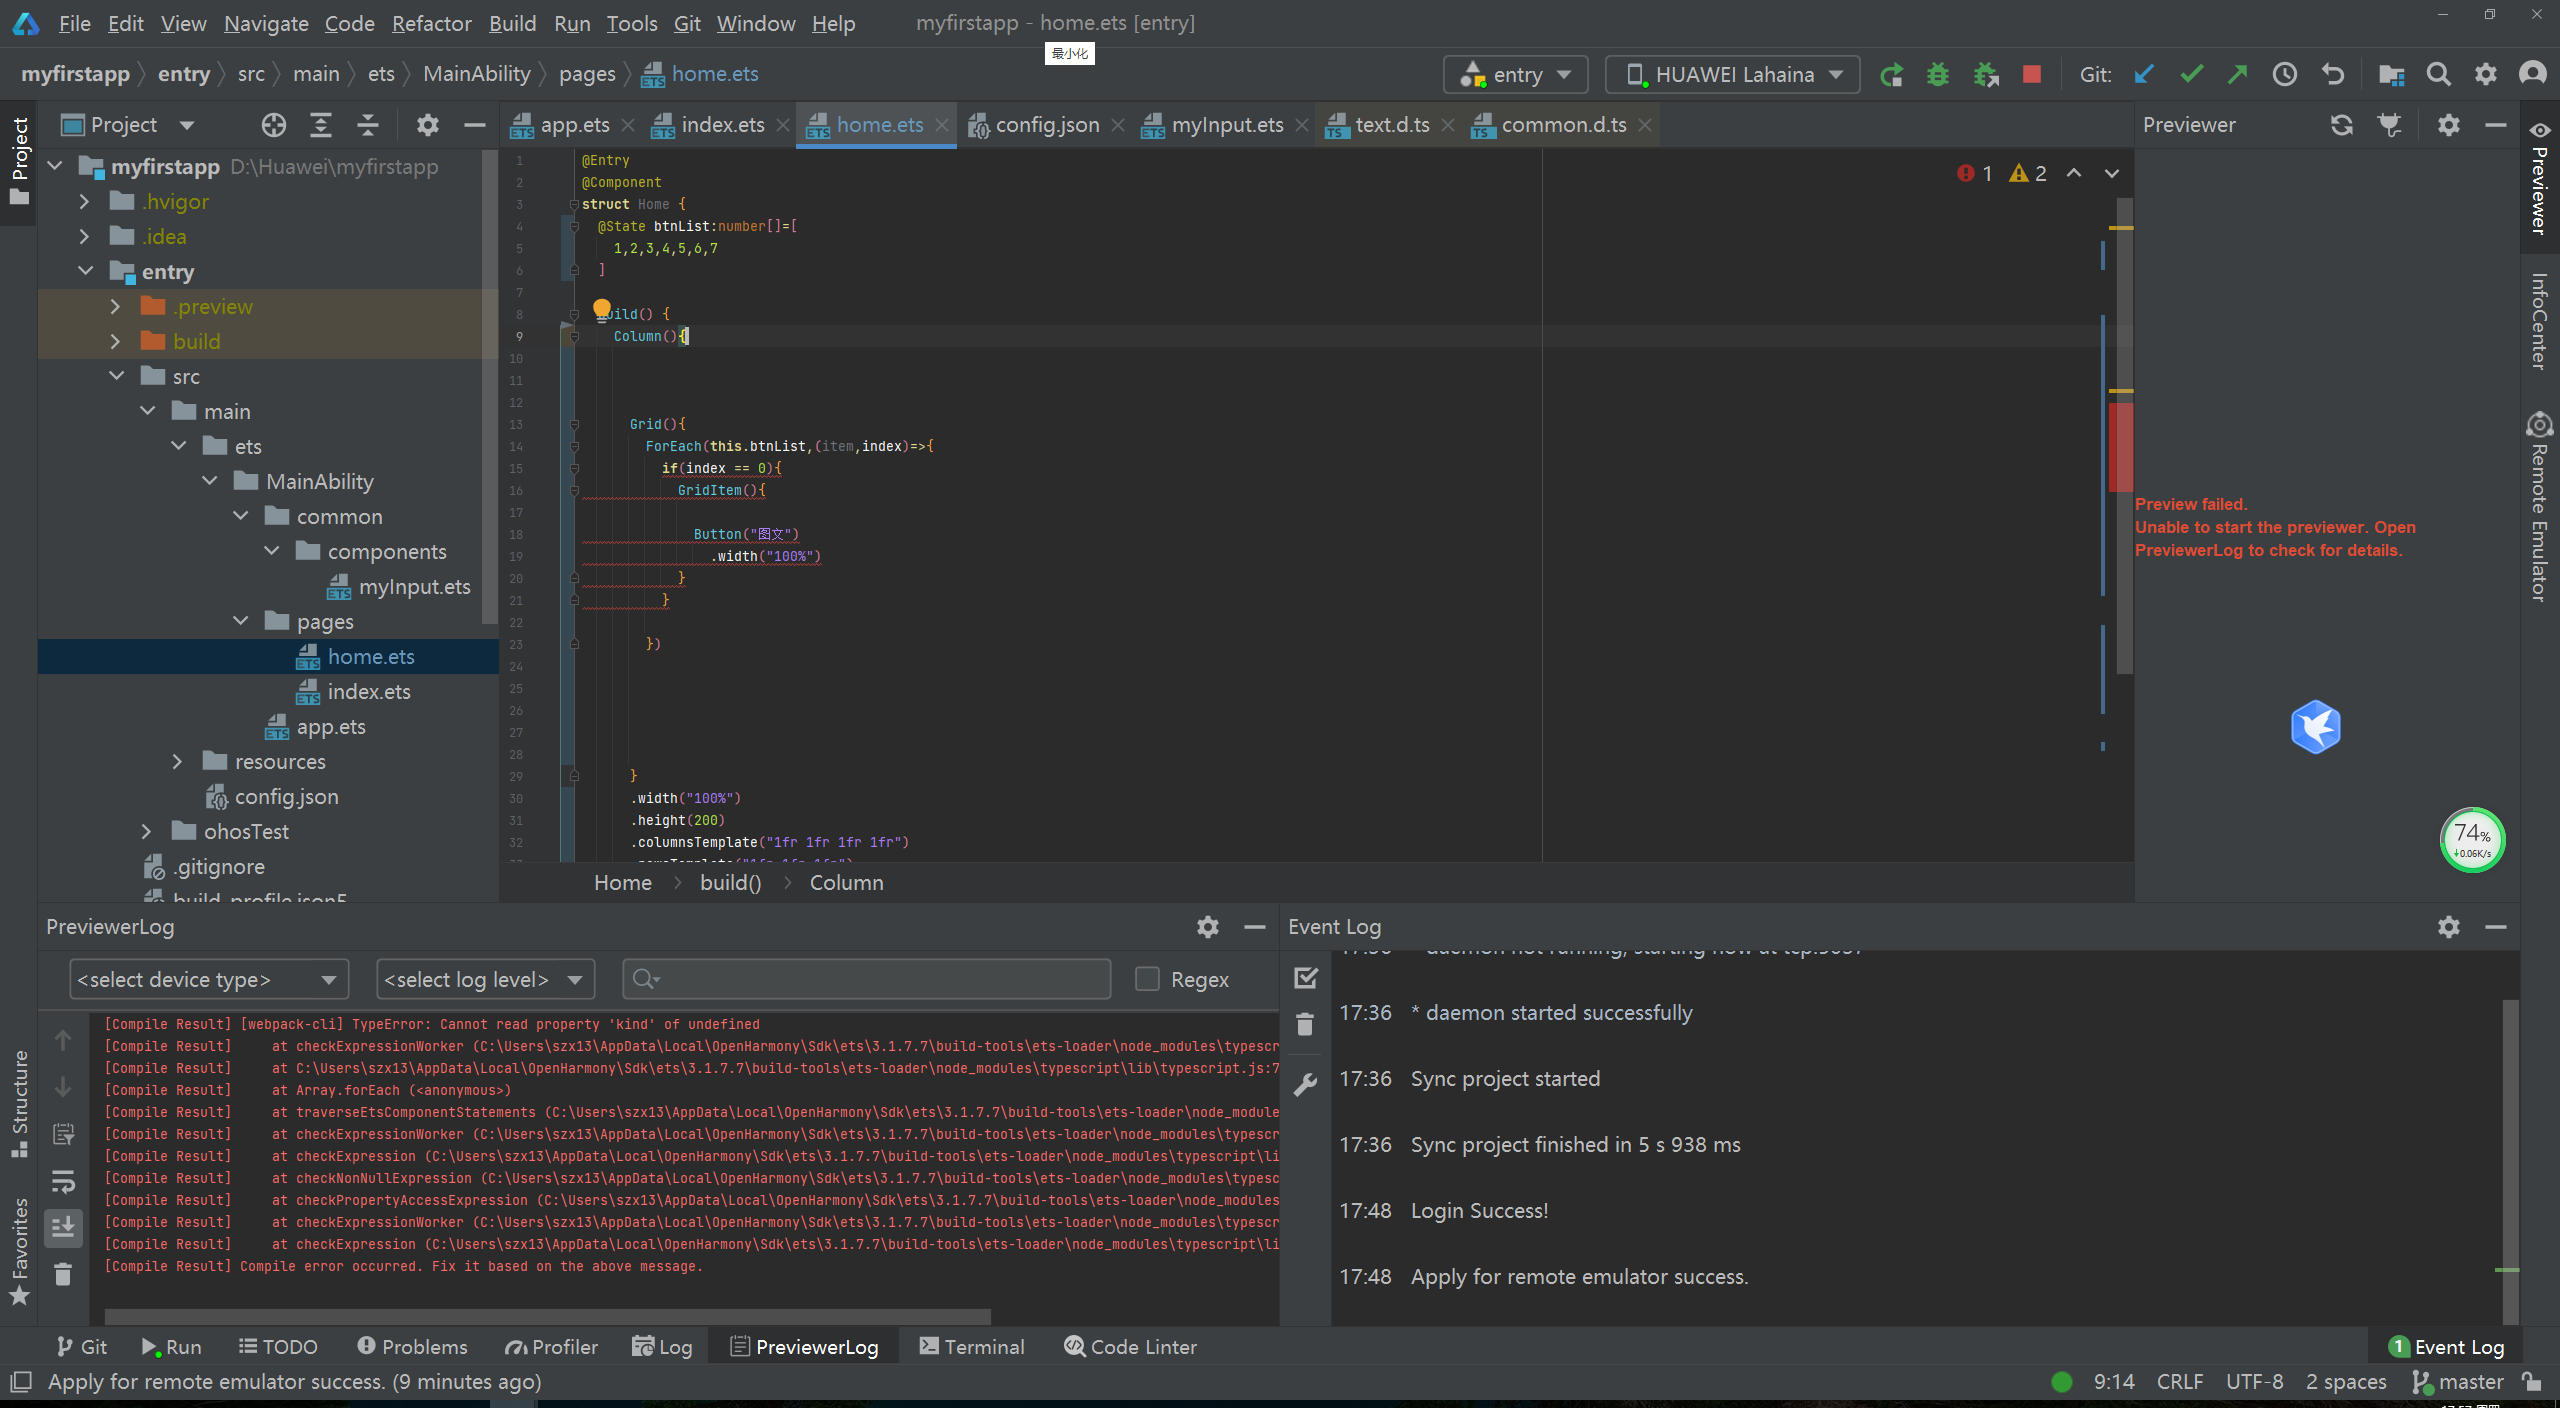Toggle the Structure side tab

[x=19, y=1104]
